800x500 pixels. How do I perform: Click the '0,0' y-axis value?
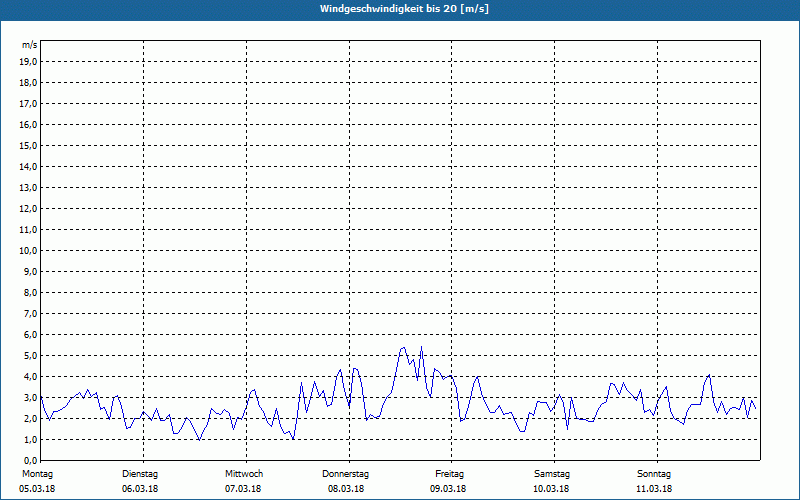(x=30, y=460)
